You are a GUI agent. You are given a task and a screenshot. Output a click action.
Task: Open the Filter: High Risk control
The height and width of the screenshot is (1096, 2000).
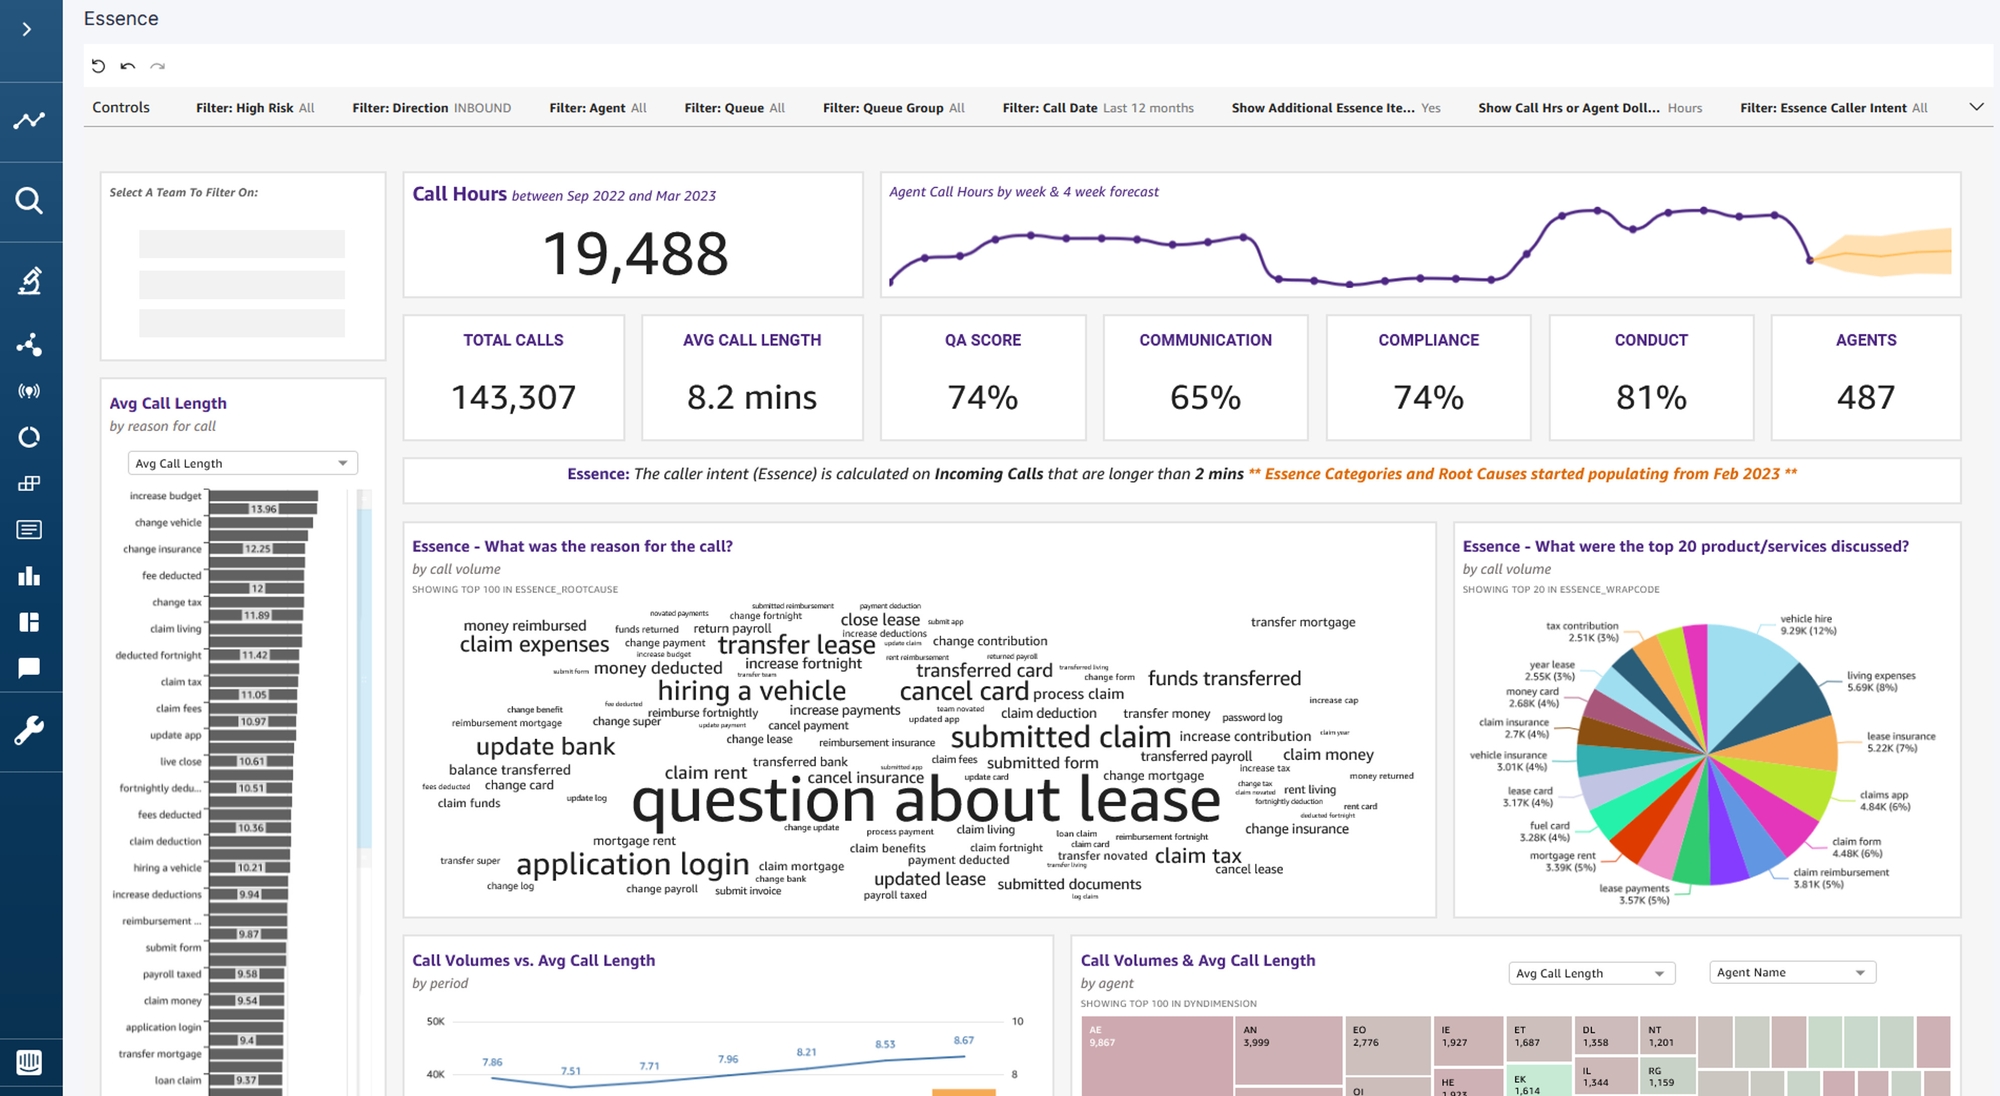(x=255, y=108)
